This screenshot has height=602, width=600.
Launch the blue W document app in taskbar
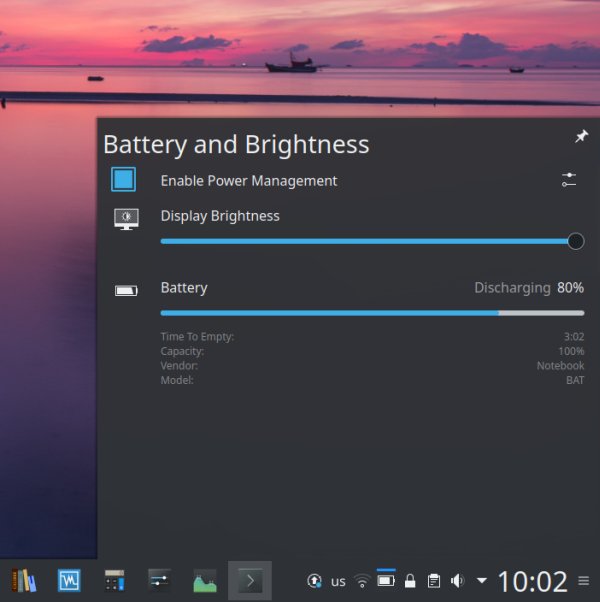click(69, 580)
